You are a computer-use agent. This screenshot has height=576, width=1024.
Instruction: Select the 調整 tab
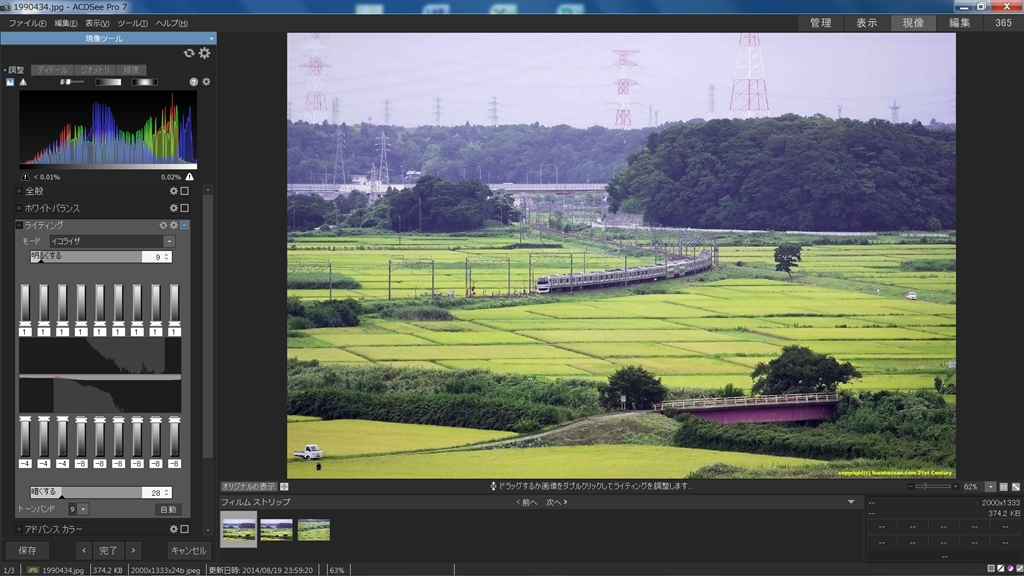[x=16, y=70]
